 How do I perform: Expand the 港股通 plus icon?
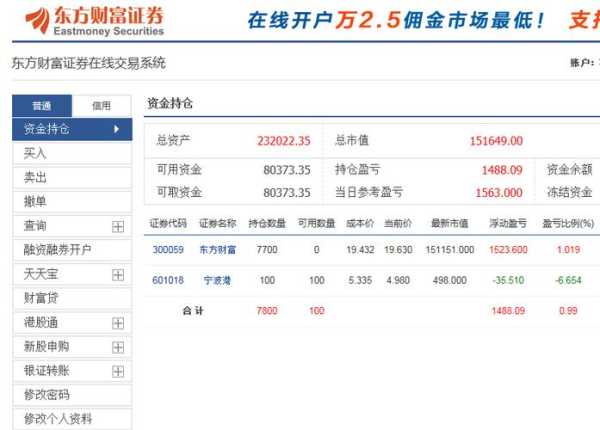point(117,323)
